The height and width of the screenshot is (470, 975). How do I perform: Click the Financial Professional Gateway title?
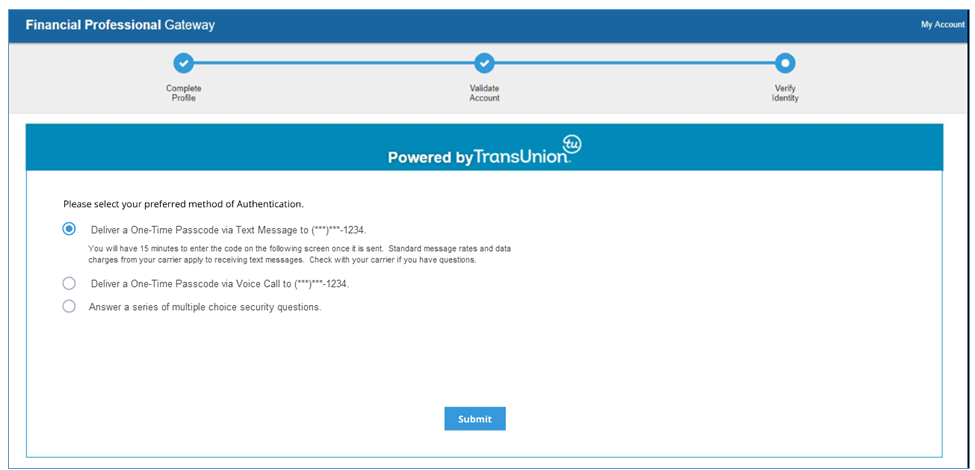tap(120, 25)
